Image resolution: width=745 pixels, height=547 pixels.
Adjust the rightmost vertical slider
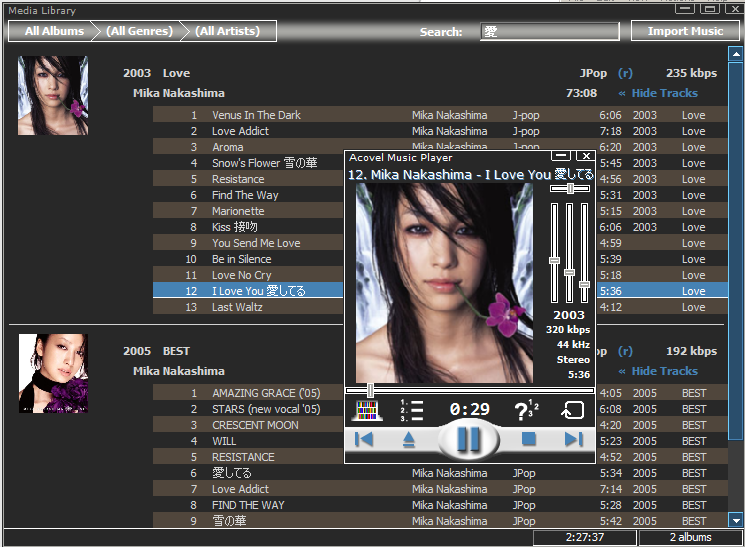pyautogui.click(x=584, y=253)
